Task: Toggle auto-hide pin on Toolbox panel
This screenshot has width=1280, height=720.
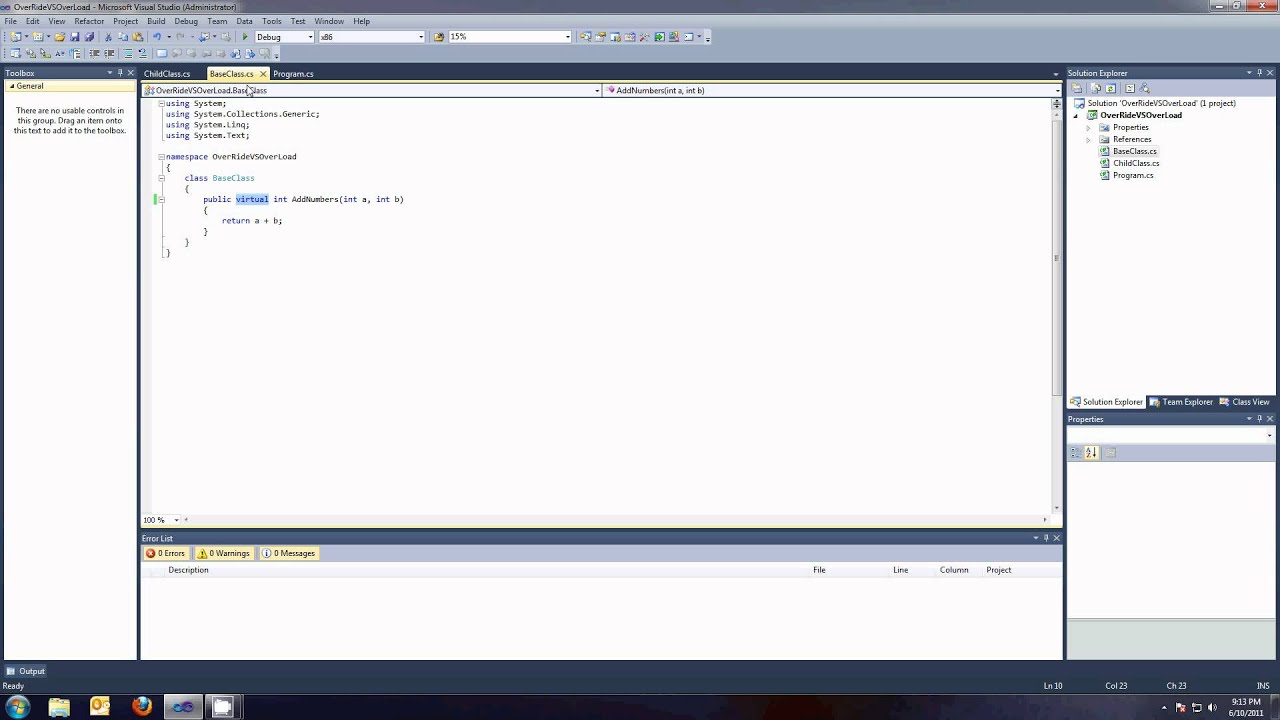Action: tap(119, 73)
